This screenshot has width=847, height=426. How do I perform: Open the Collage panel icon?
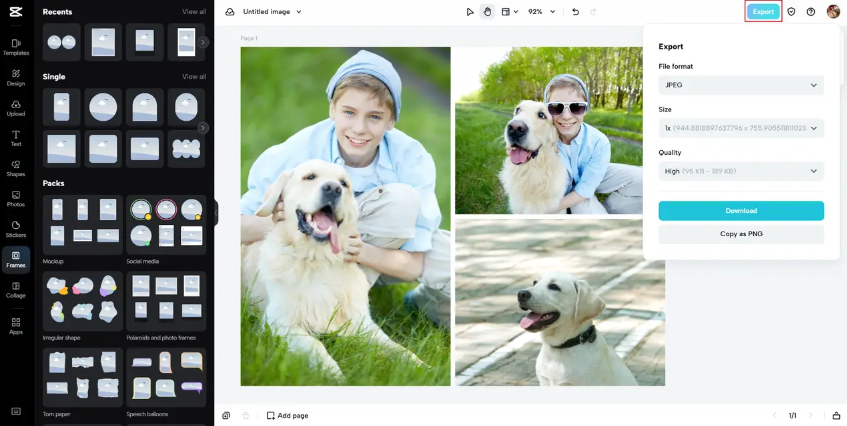(16, 289)
